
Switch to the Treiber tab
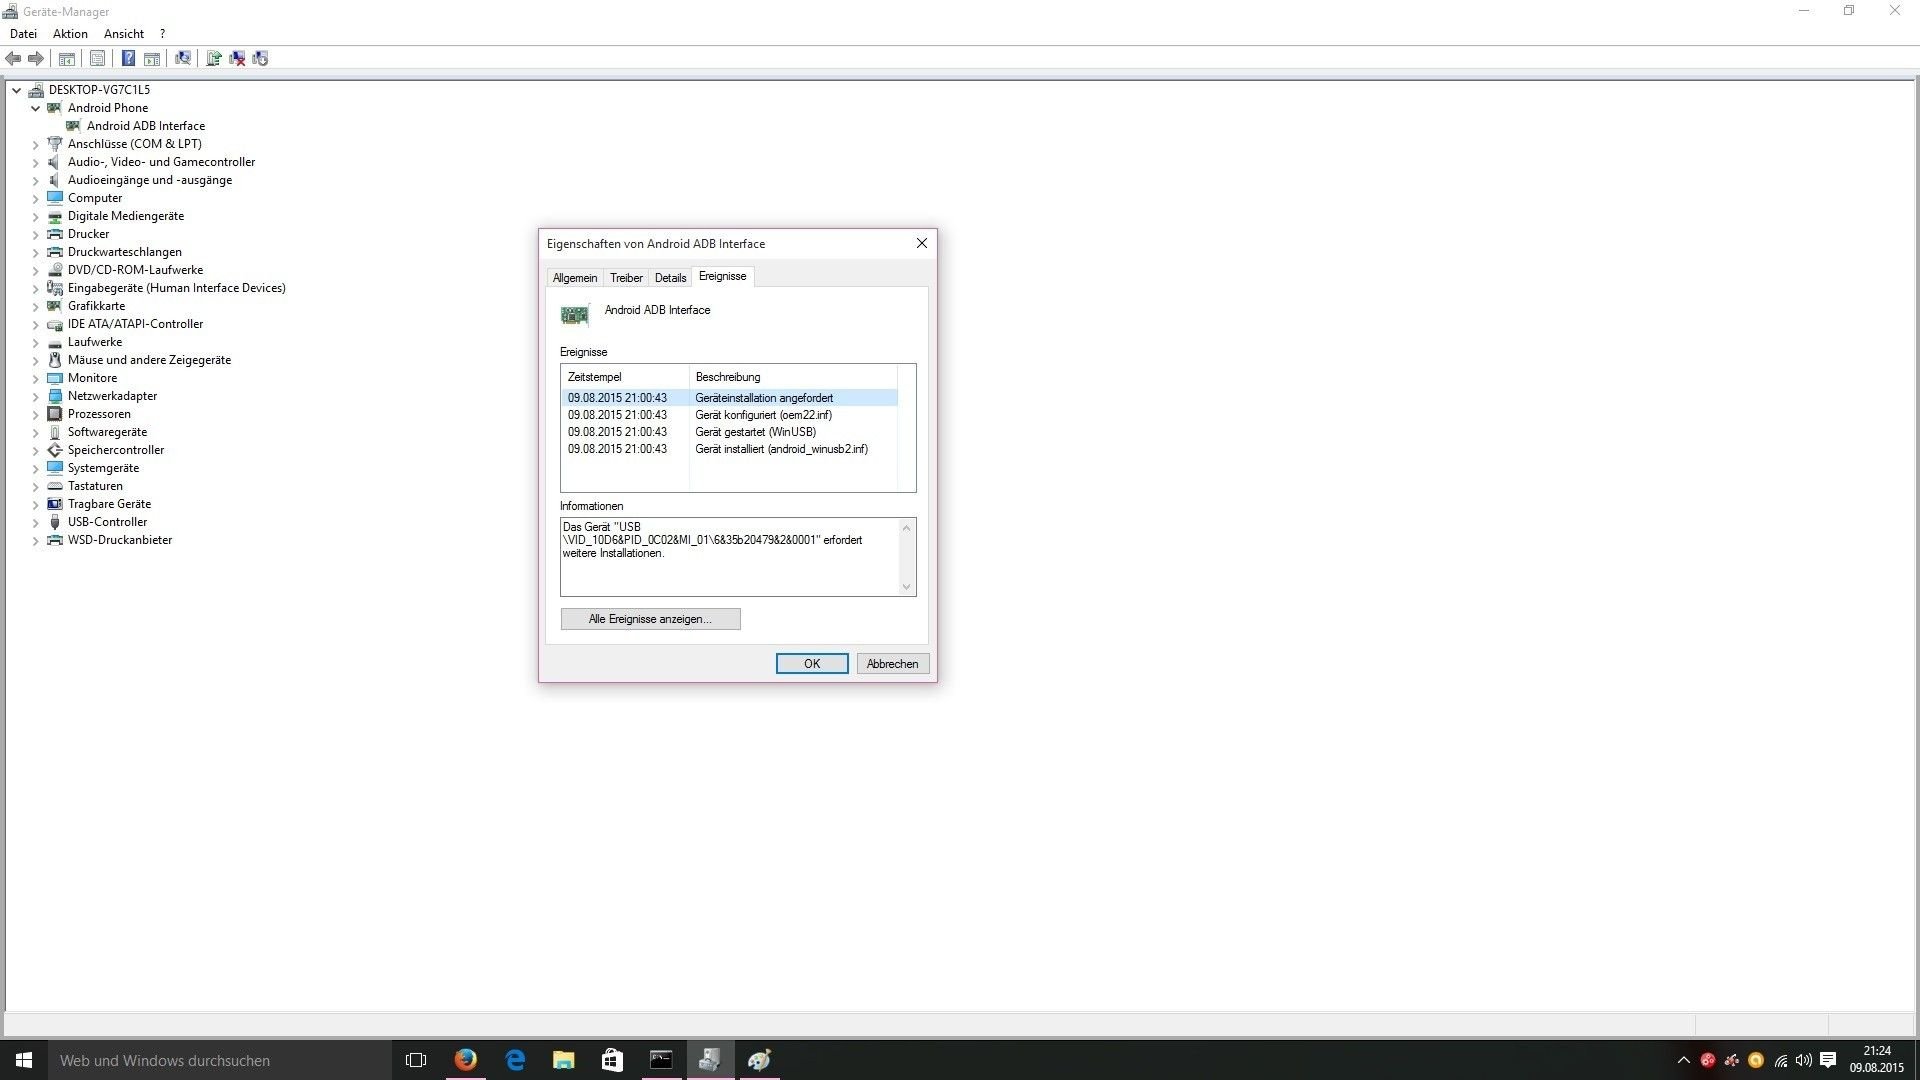point(627,278)
